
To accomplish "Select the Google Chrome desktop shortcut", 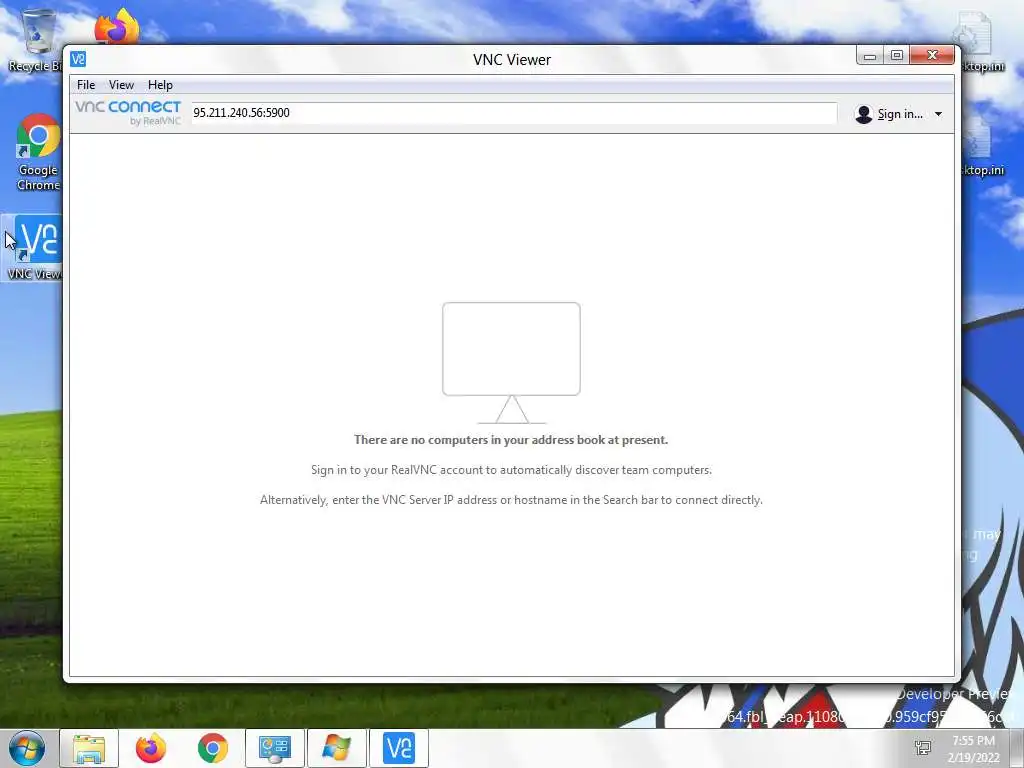I will click(38, 153).
